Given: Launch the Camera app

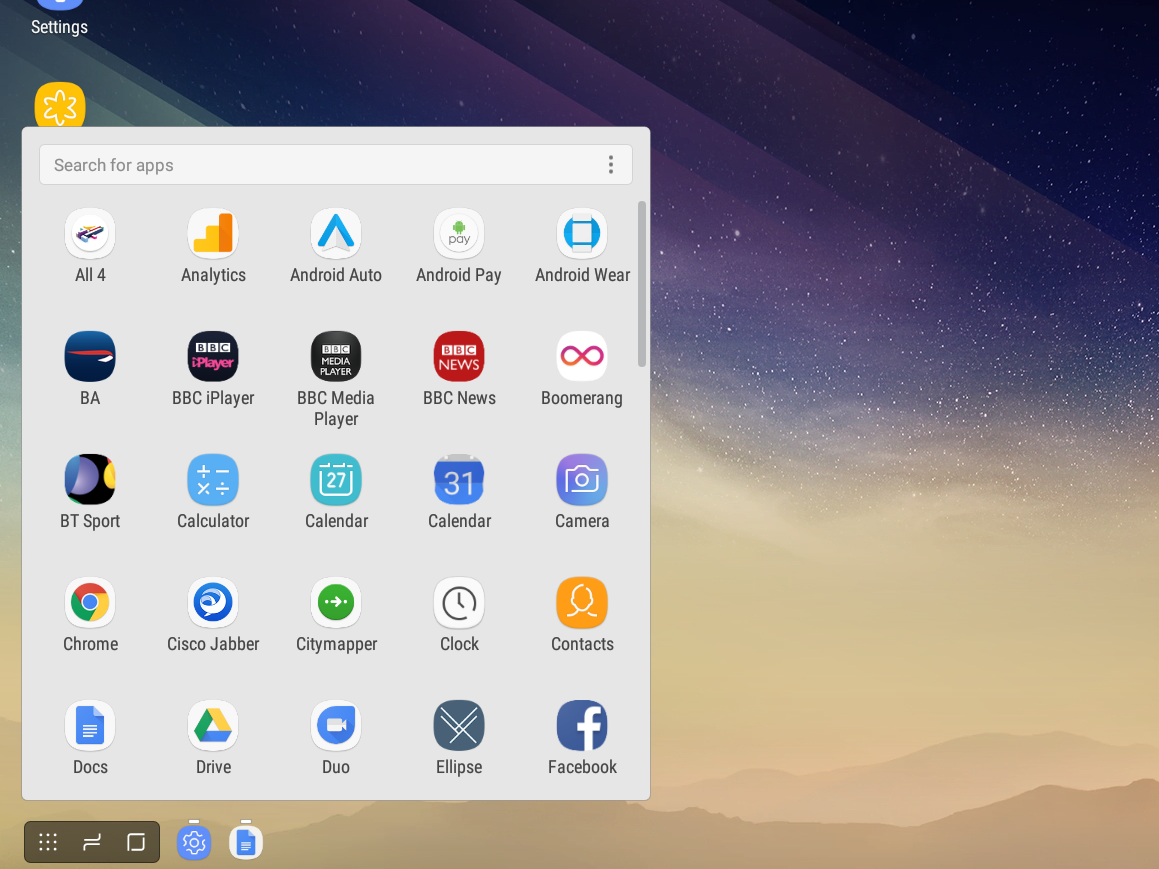Looking at the screenshot, I should coord(582,480).
